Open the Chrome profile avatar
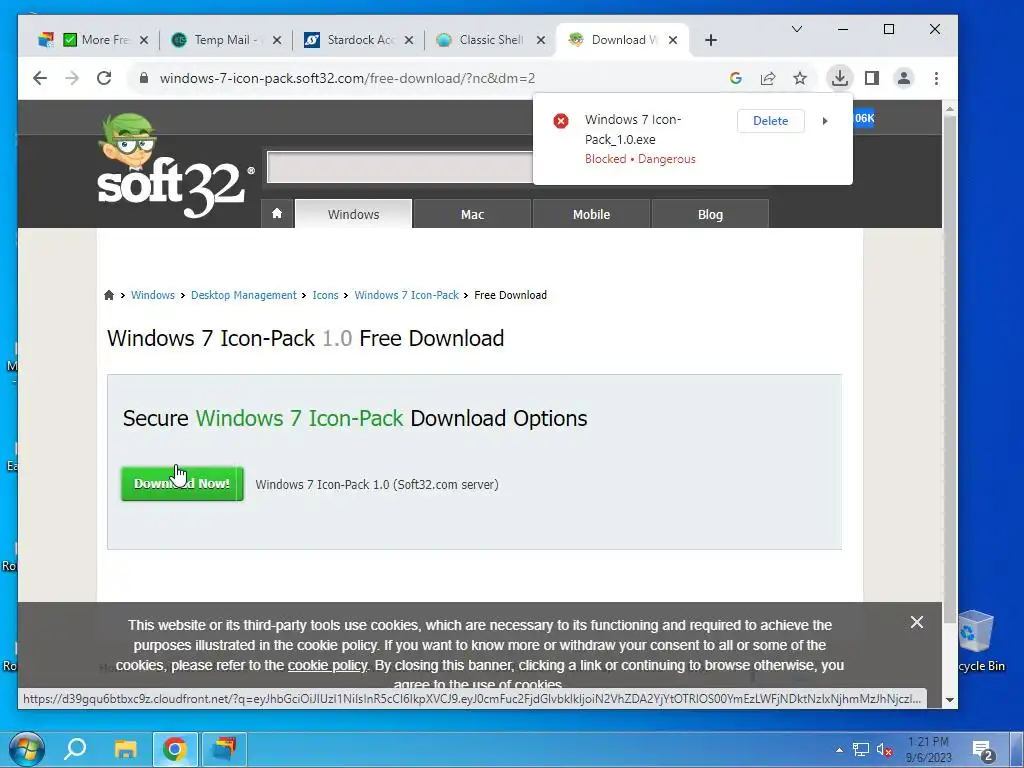 (x=904, y=78)
